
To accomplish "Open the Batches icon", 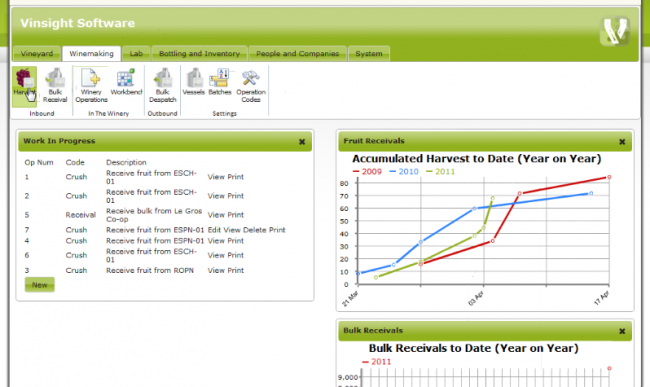I will (220, 82).
